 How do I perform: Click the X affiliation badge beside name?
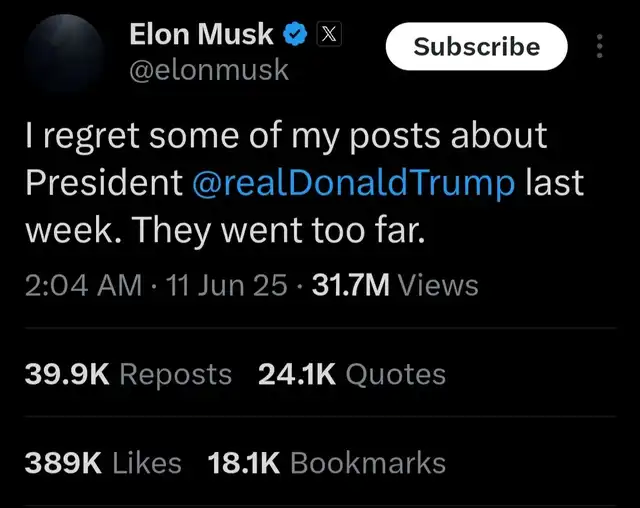click(x=327, y=35)
